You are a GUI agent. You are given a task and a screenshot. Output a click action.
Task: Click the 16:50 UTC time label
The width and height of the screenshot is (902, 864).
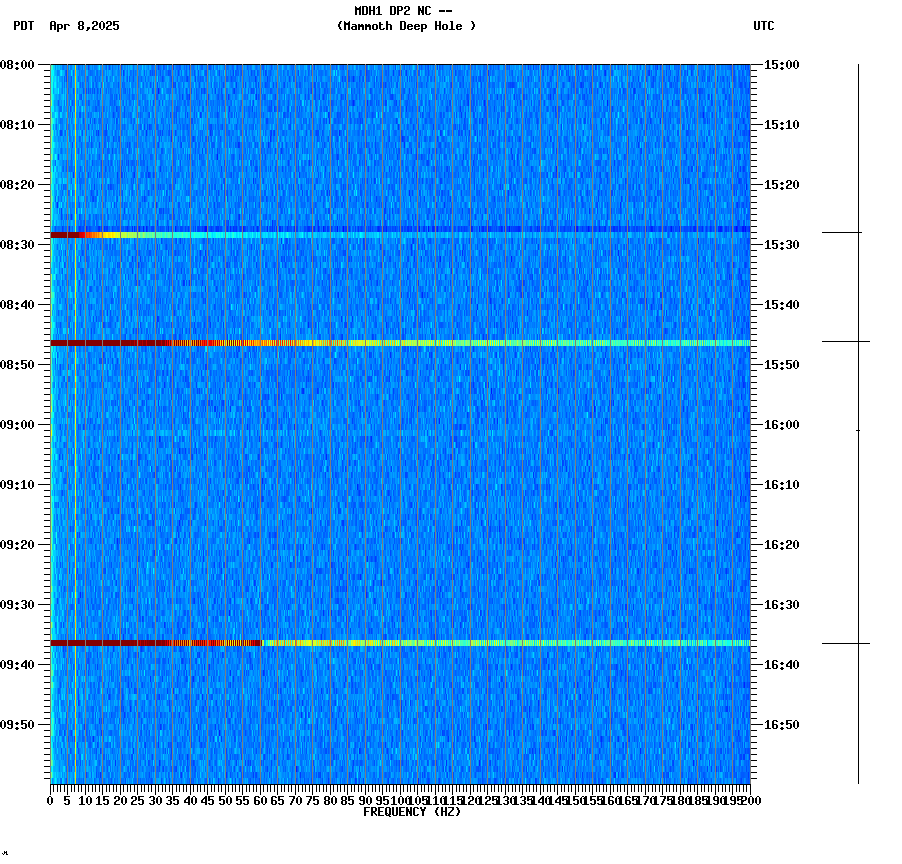coord(780,723)
